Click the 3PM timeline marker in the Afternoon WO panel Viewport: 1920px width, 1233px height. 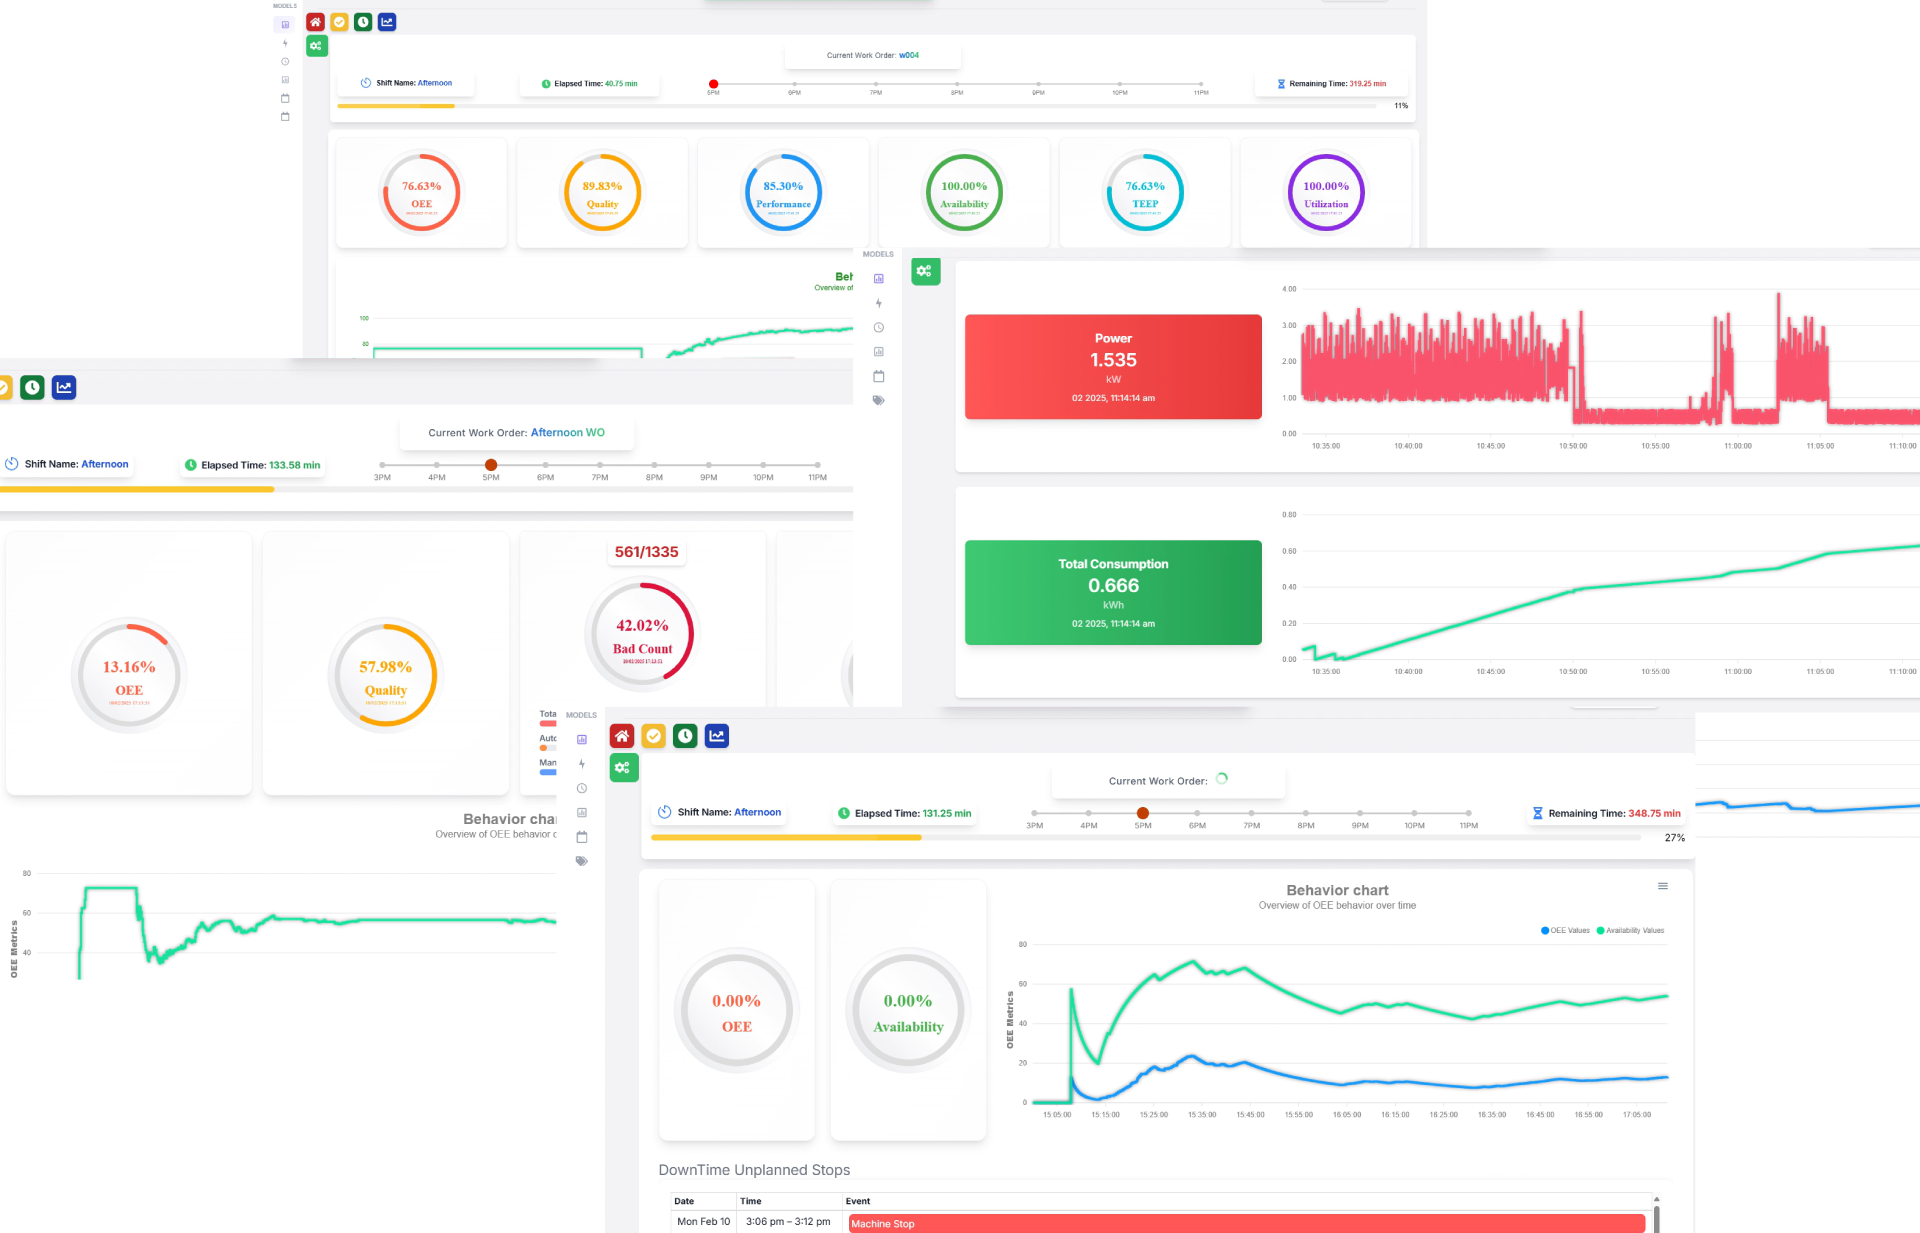coord(382,465)
